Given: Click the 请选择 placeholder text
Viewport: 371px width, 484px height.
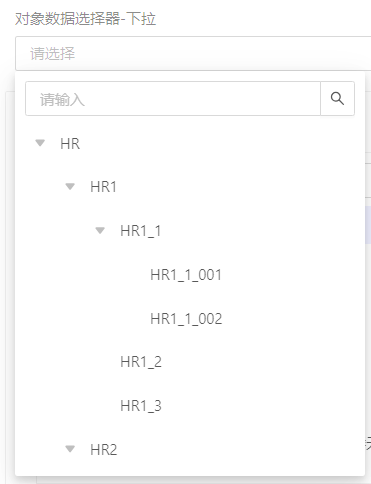Looking at the screenshot, I should pyautogui.click(x=53, y=54).
